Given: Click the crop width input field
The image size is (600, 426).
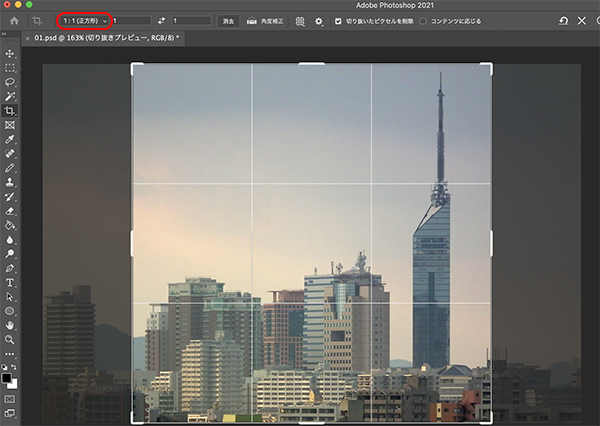Looking at the screenshot, I should [x=131, y=20].
